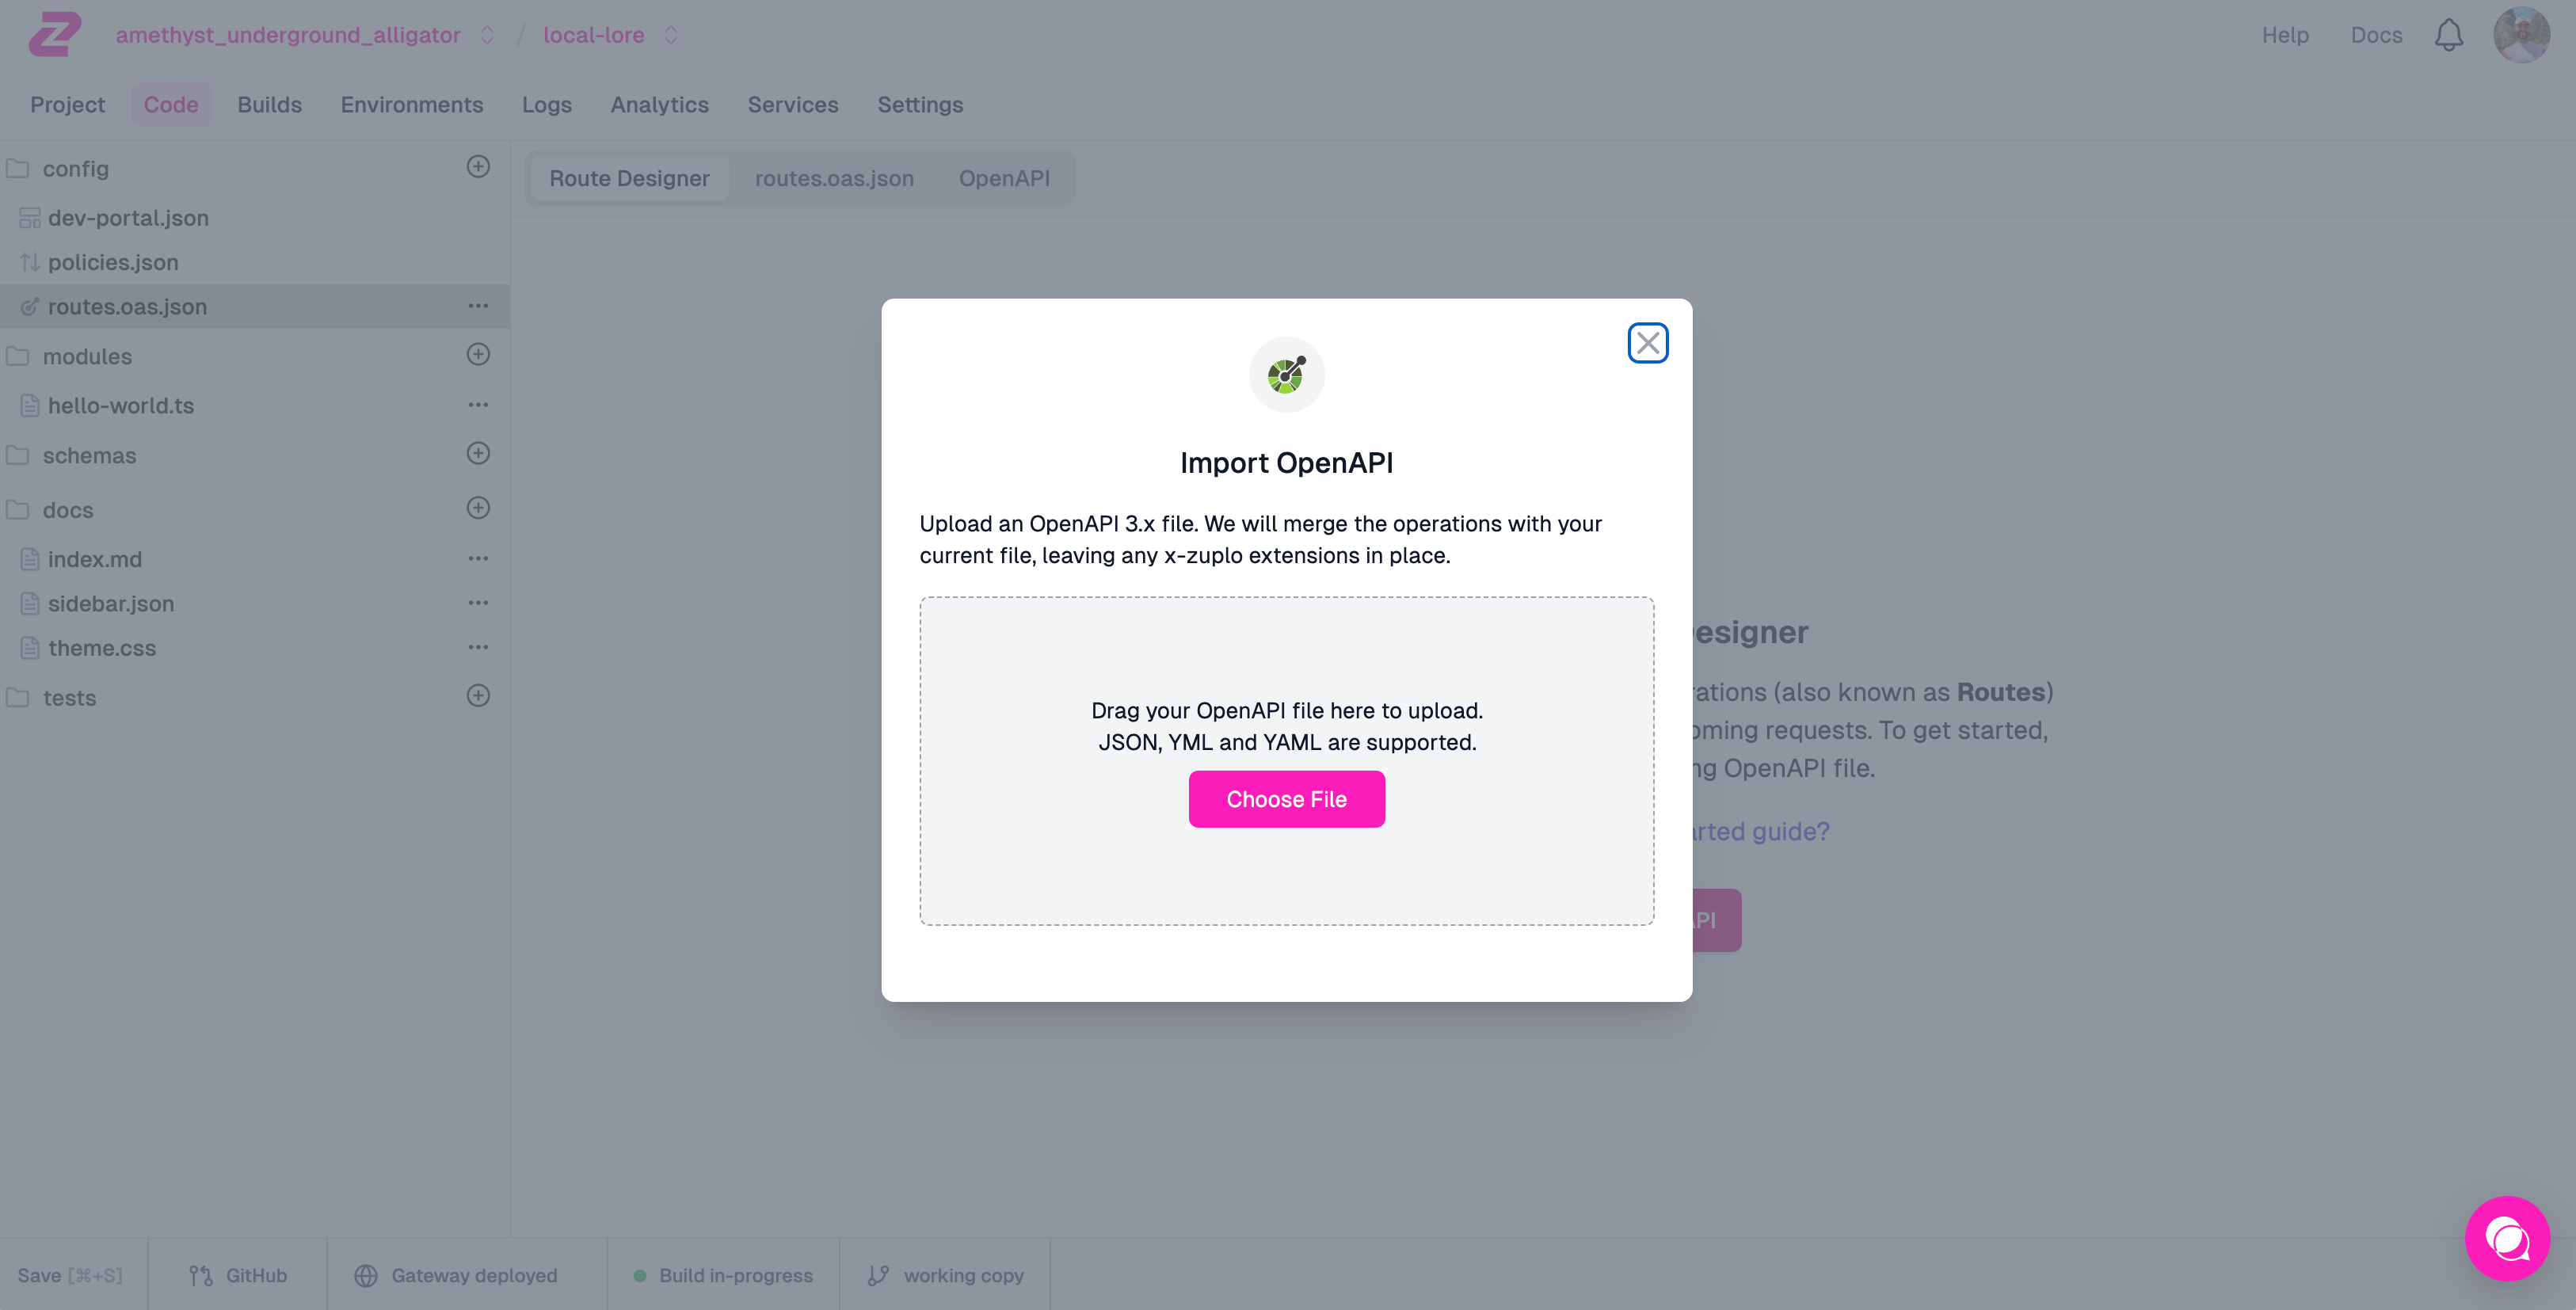Toggle visibility of tests folder
The image size is (2576, 1310).
17,695
